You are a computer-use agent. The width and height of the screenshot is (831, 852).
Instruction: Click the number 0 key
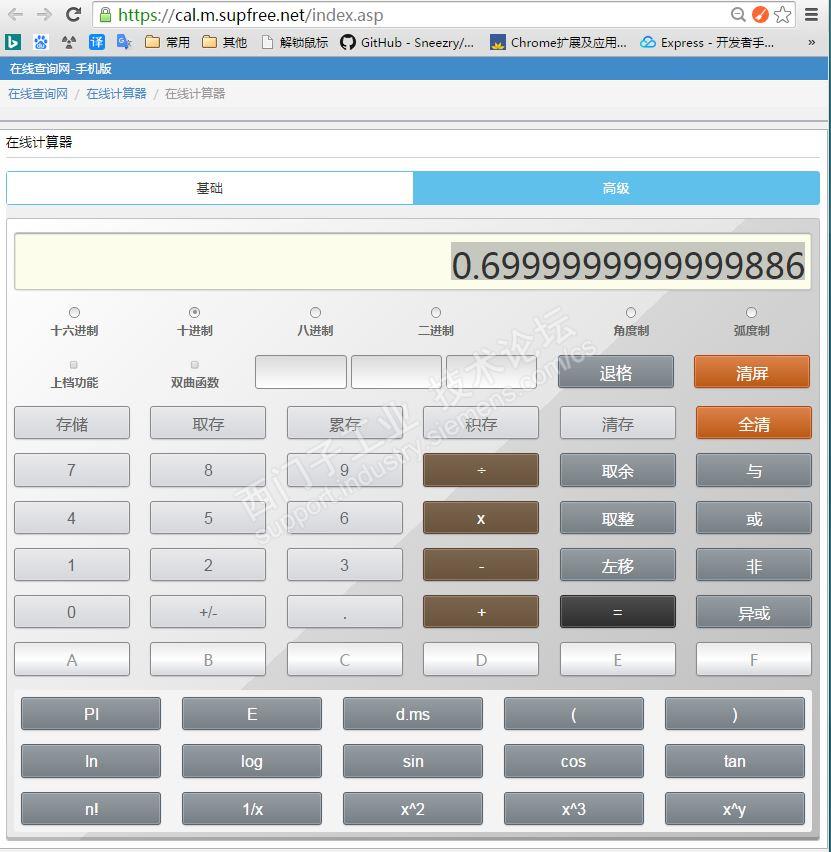point(72,612)
